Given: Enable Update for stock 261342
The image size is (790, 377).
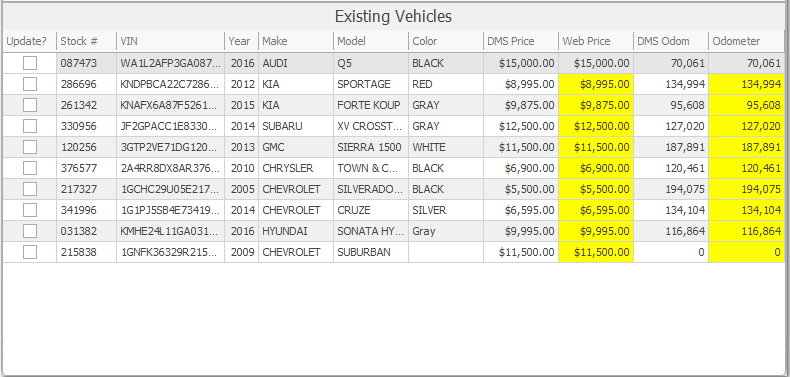Looking at the screenshot, I should [30, 105].
